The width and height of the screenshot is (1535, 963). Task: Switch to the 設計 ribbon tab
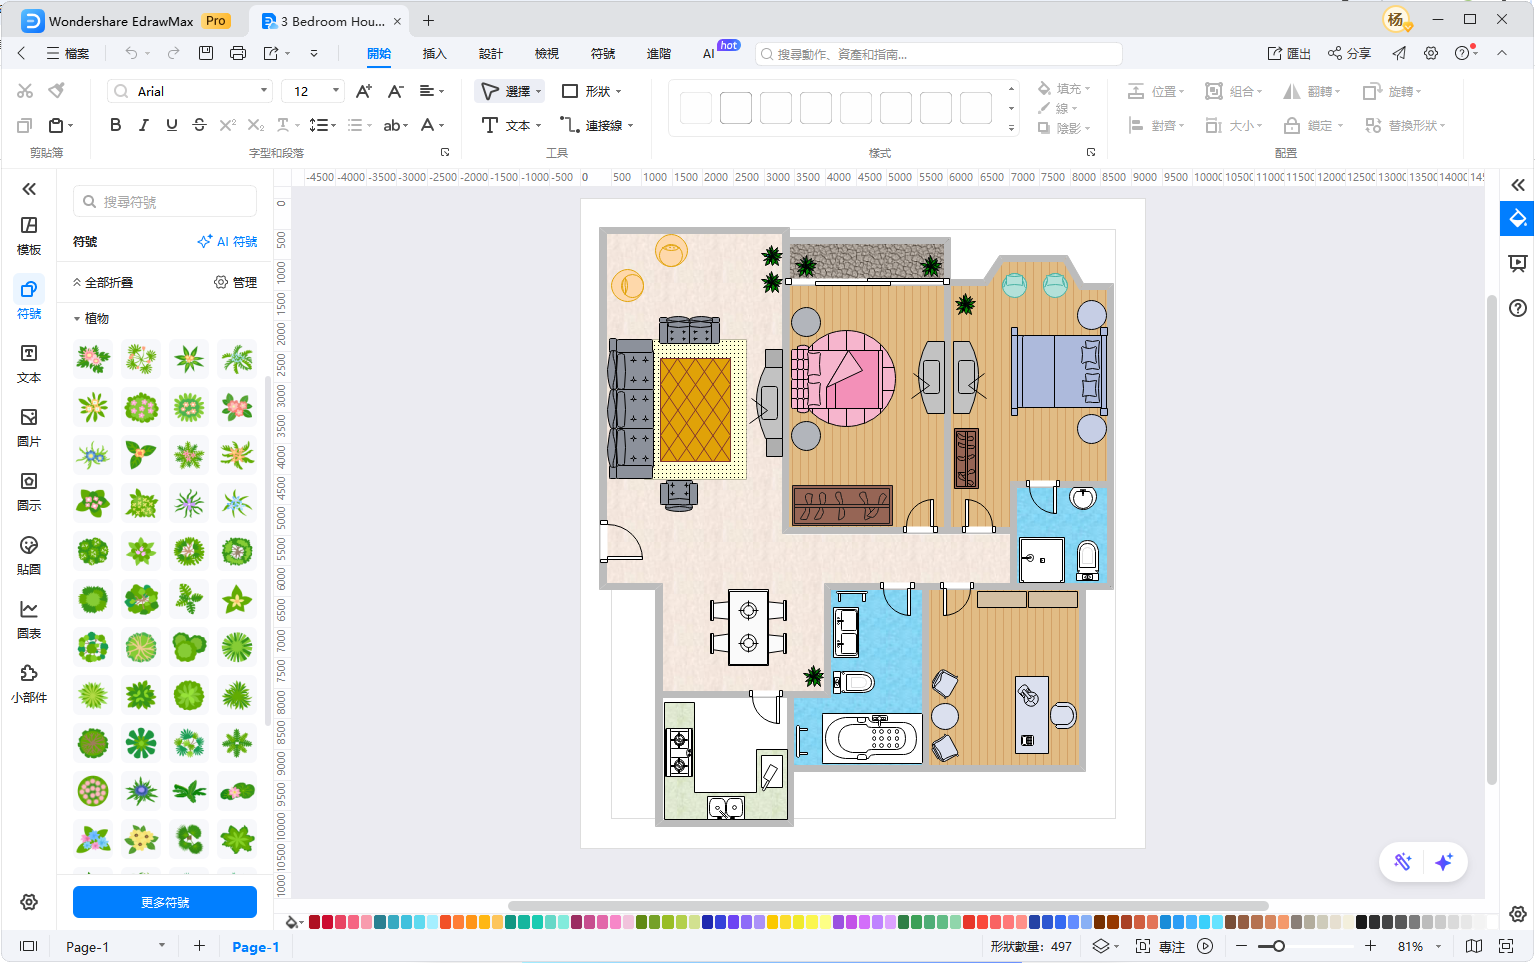click(490, 54)
